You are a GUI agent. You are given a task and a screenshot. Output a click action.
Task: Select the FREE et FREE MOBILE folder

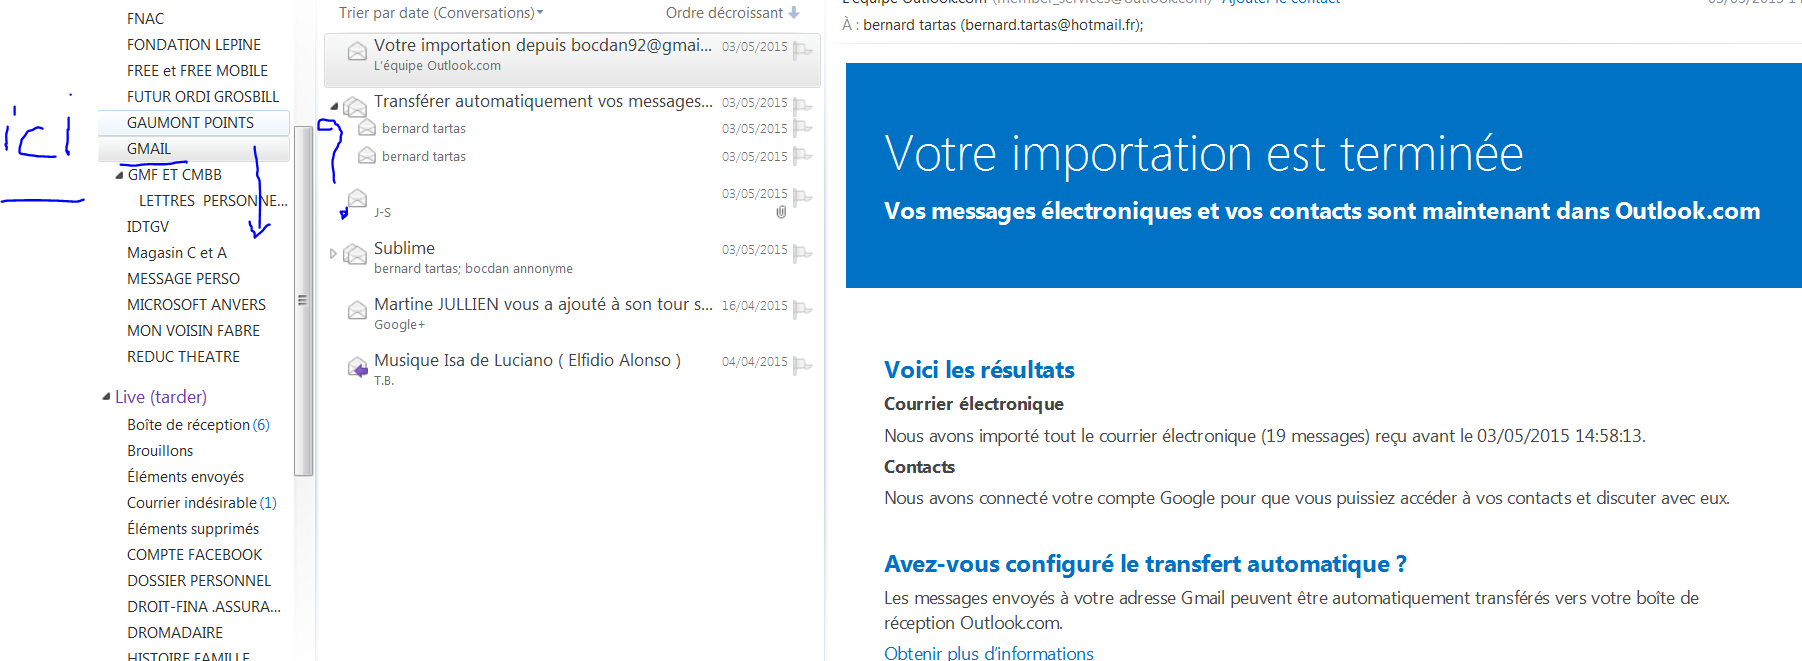click(197, 71)
